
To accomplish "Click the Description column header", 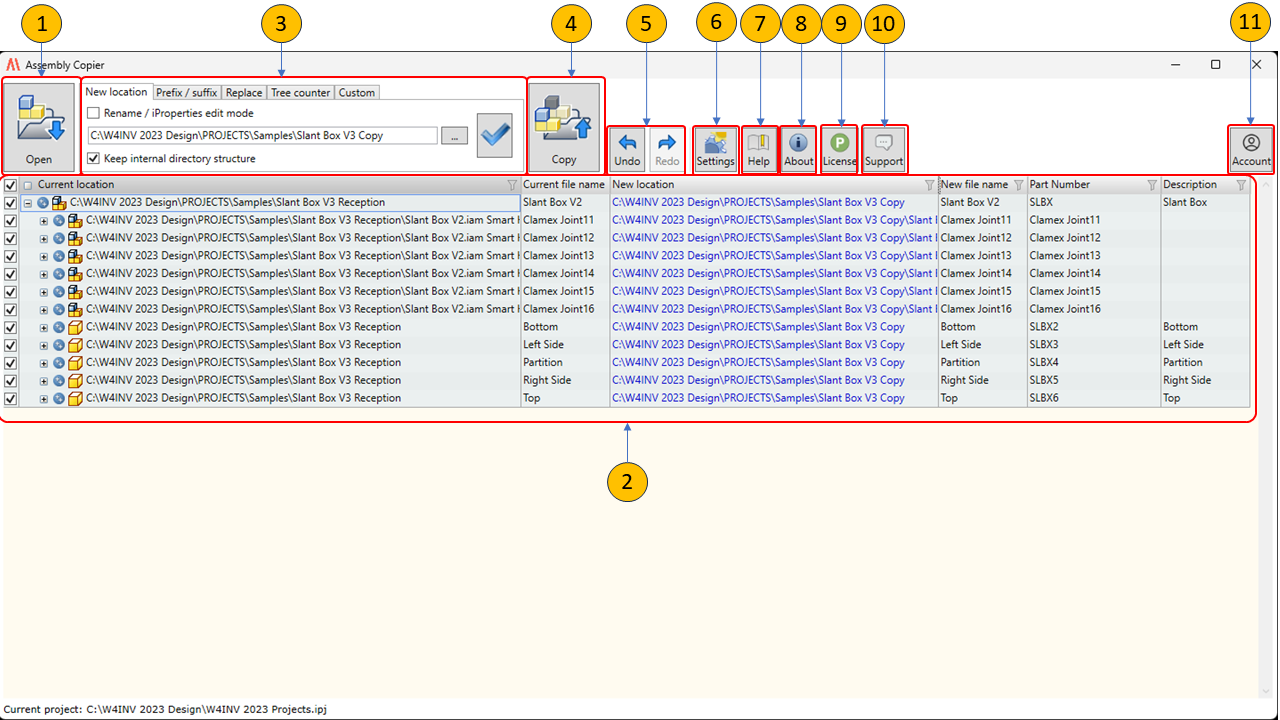I will pos(1205,185).
